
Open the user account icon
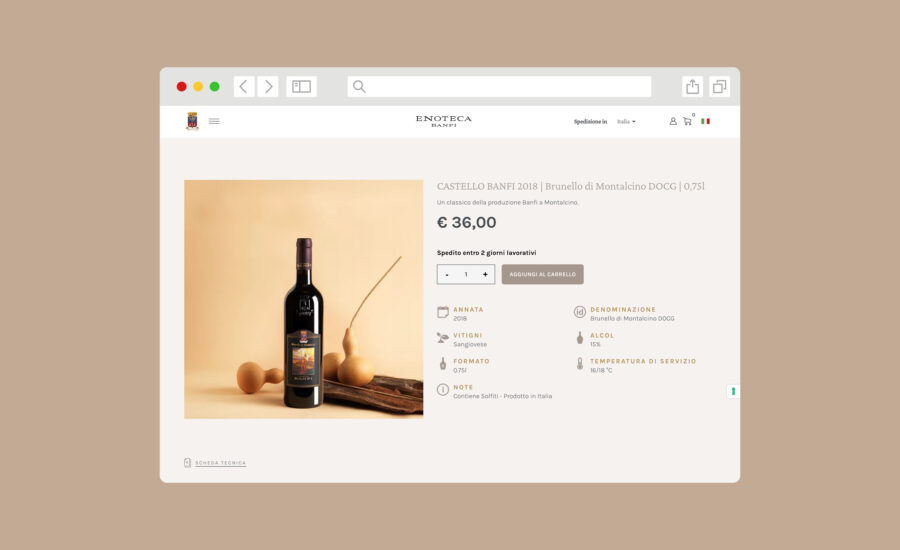click(673, 121)
